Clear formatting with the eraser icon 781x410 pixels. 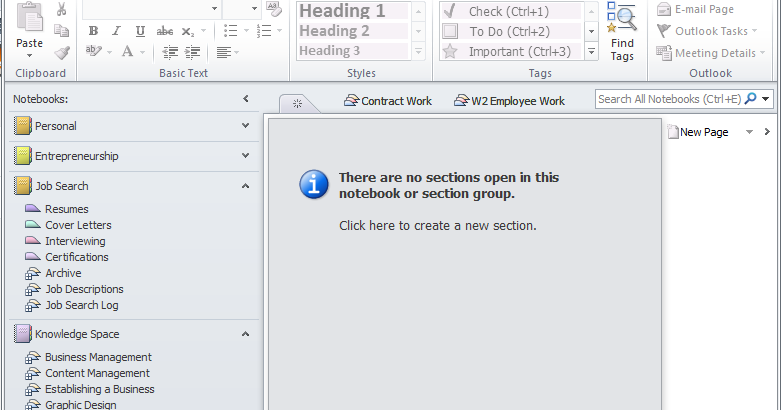point(274,8)
